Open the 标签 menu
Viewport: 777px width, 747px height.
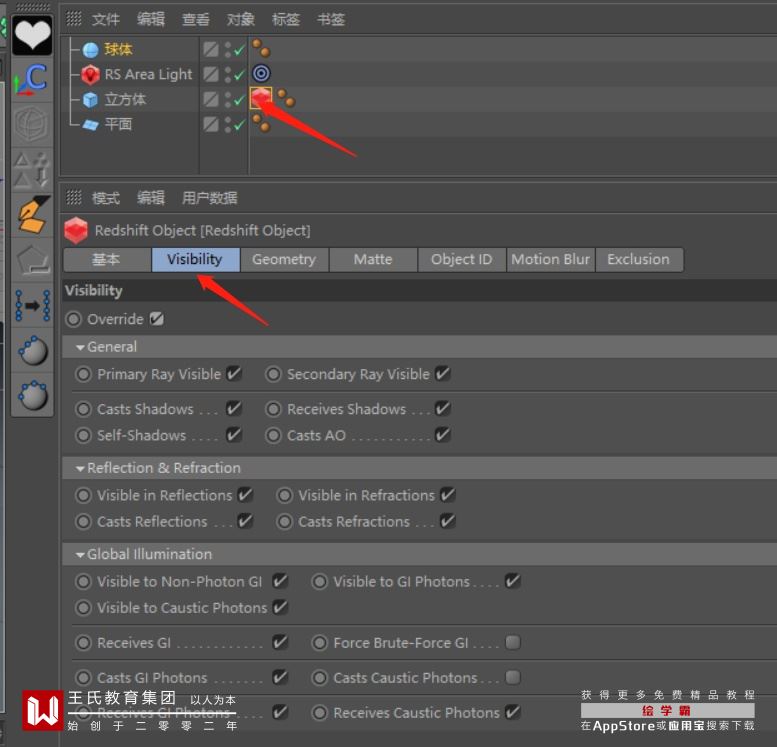(x=286, y=19)
